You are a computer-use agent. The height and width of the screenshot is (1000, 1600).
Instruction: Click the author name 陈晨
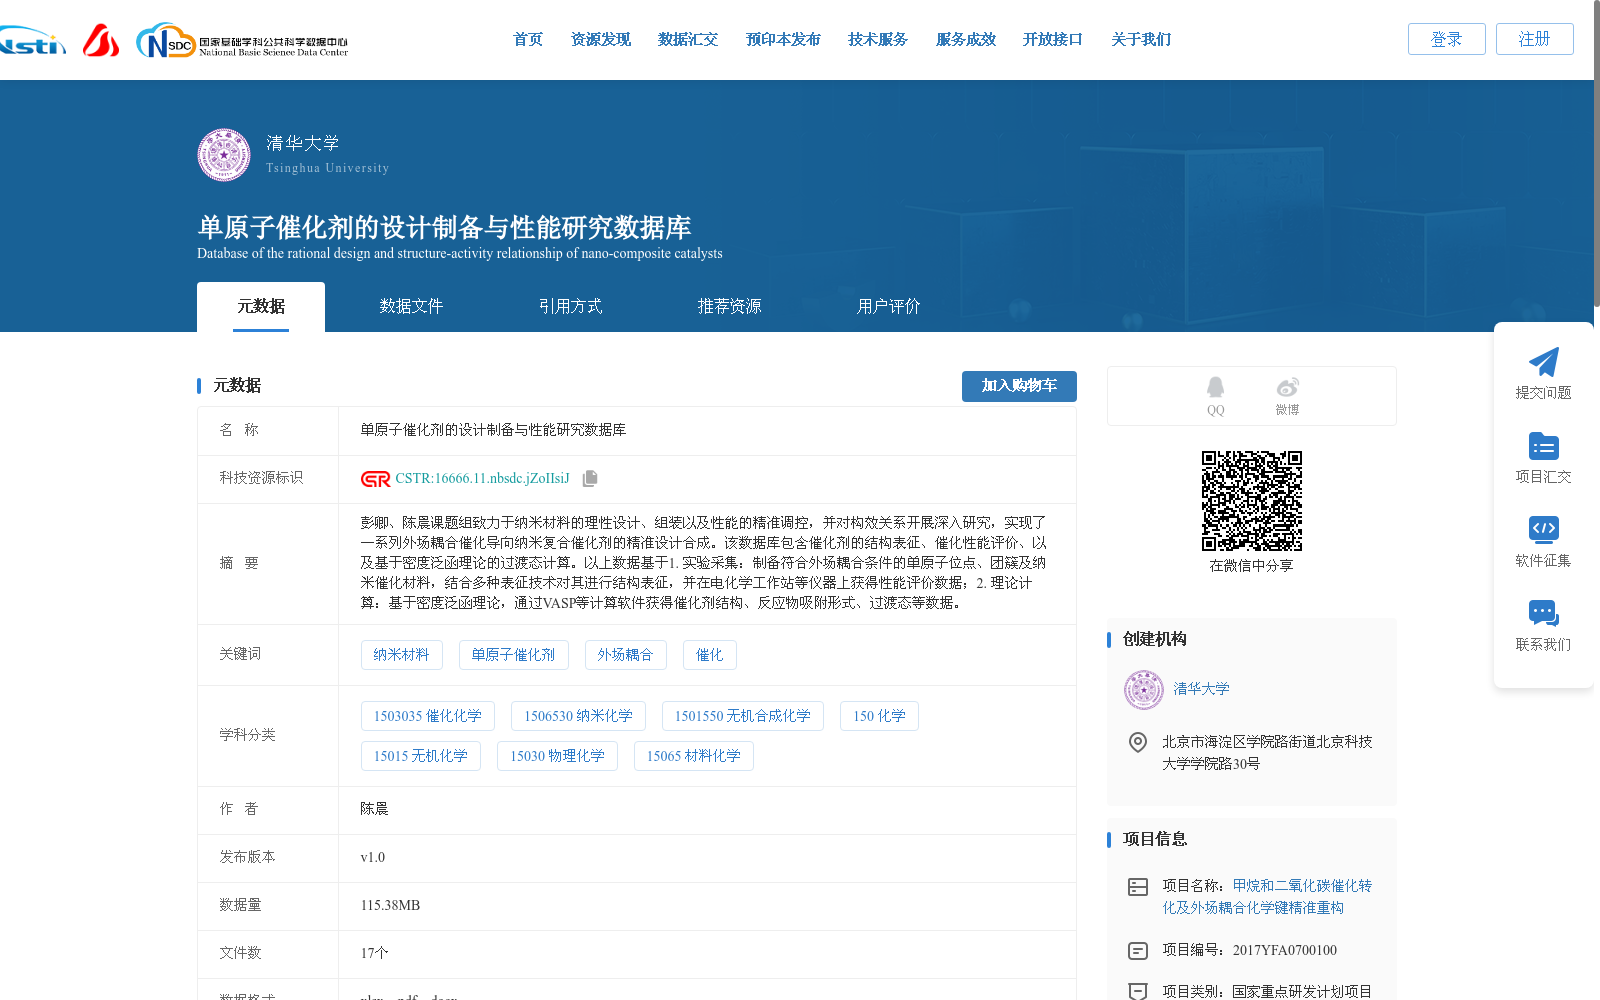(374, 809)
